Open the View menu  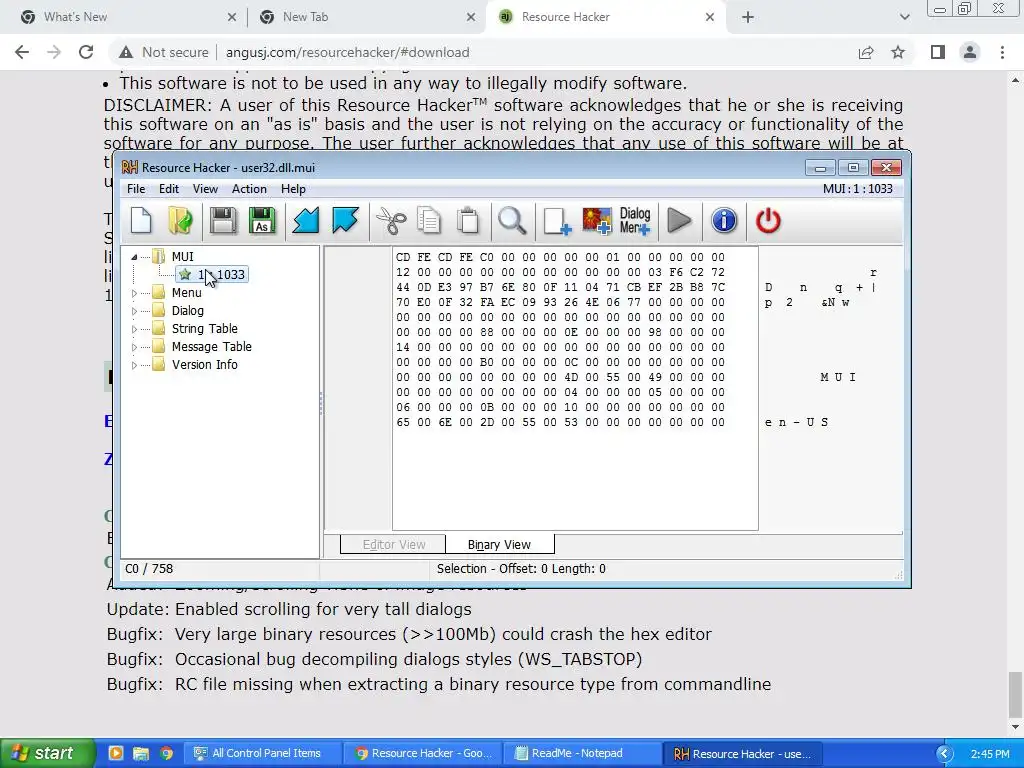205,189
